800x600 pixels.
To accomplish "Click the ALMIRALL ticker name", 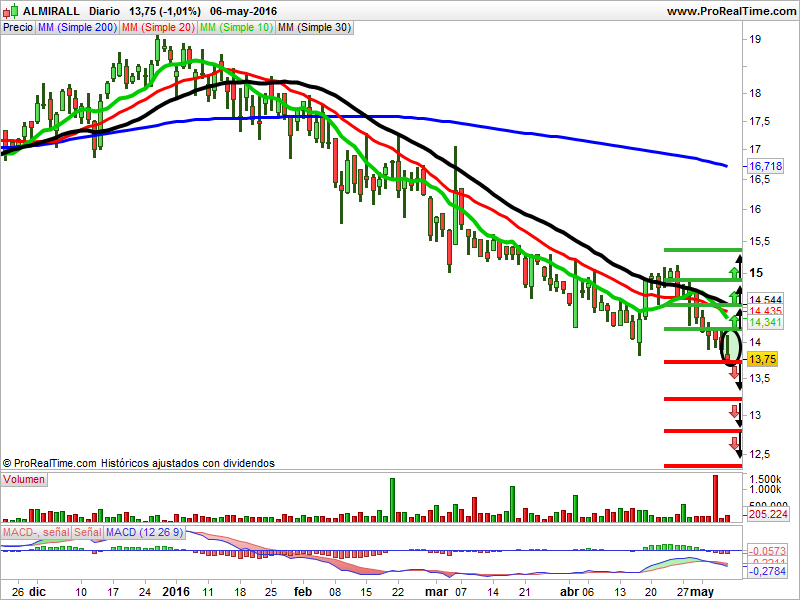I will pos(52,11).
